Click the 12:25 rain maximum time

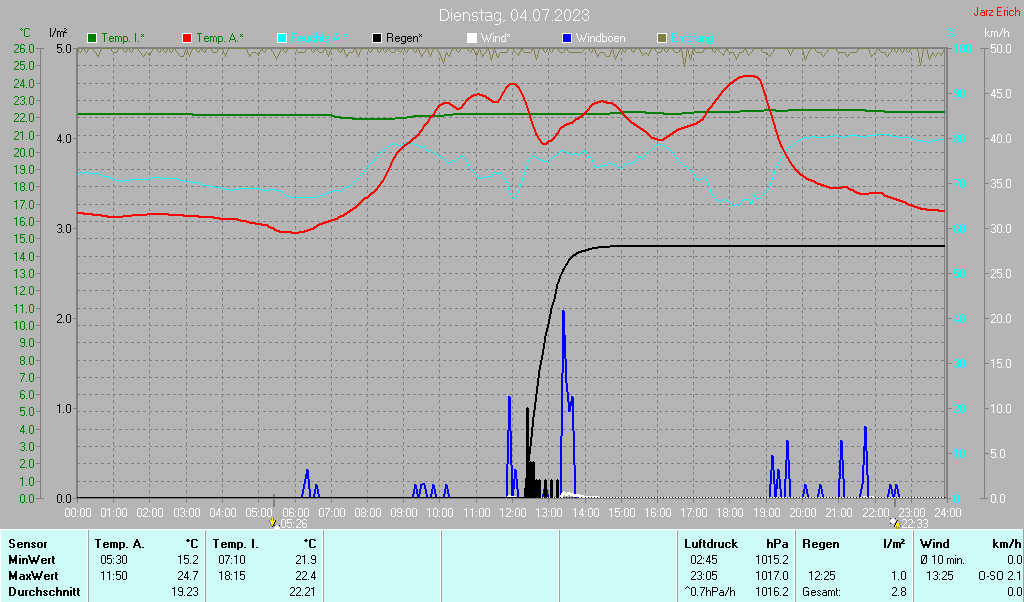point(822,577)
